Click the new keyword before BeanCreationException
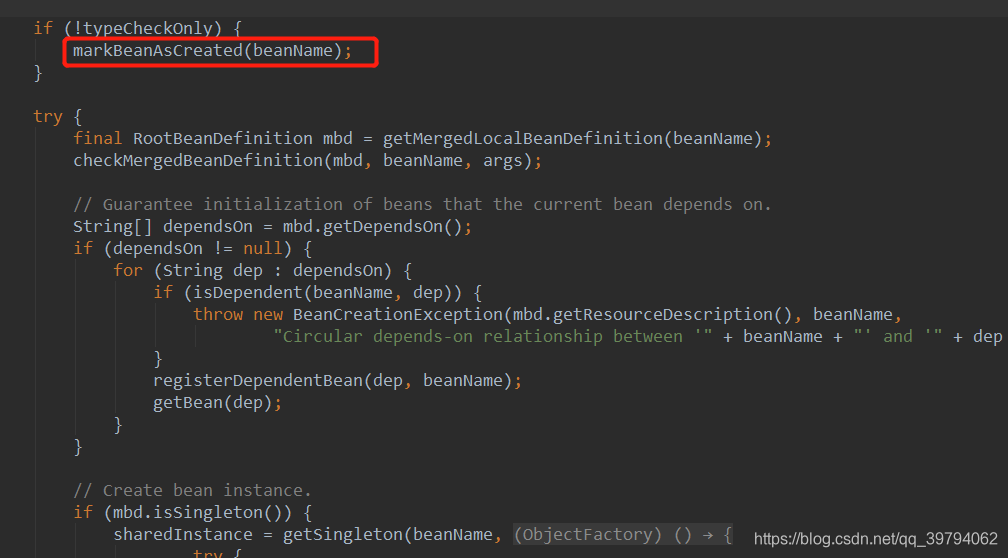Image resolution: width=1008 pixels, height=558 pixels. click(x=267, y=314)
